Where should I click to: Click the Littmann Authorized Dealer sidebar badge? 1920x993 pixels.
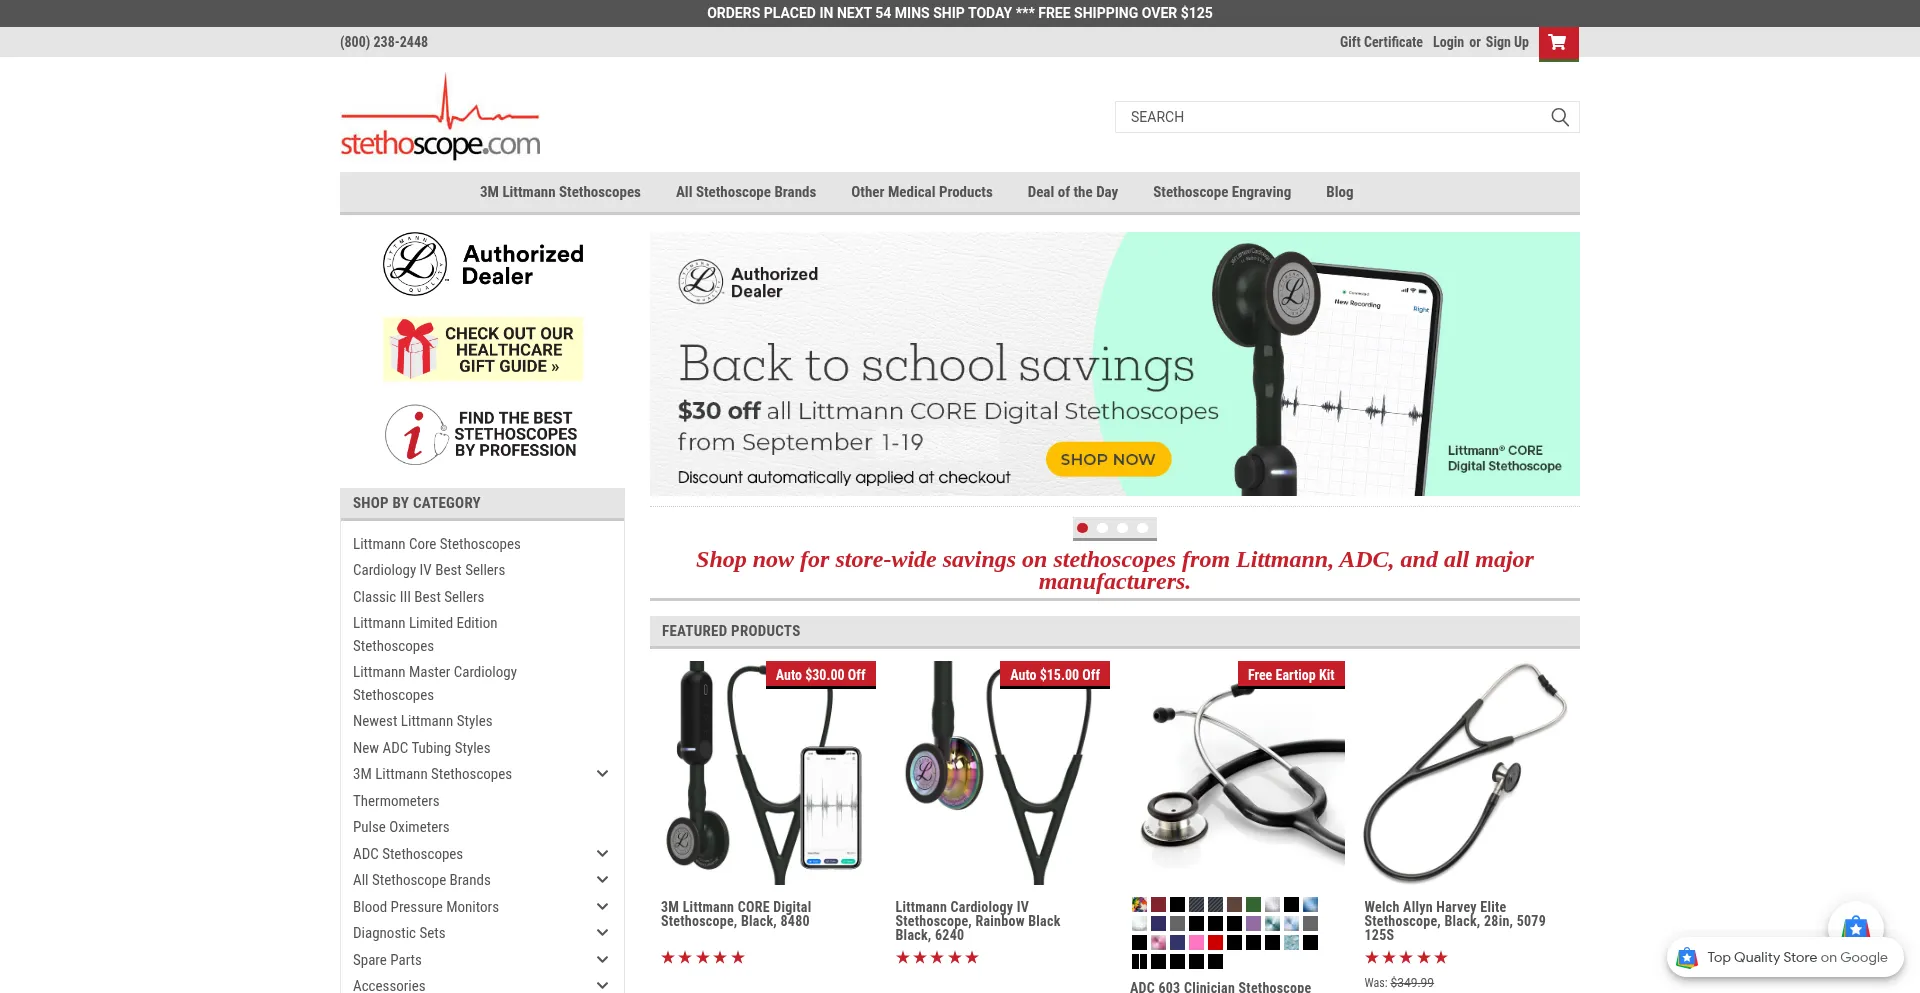[x=483, y=265]
